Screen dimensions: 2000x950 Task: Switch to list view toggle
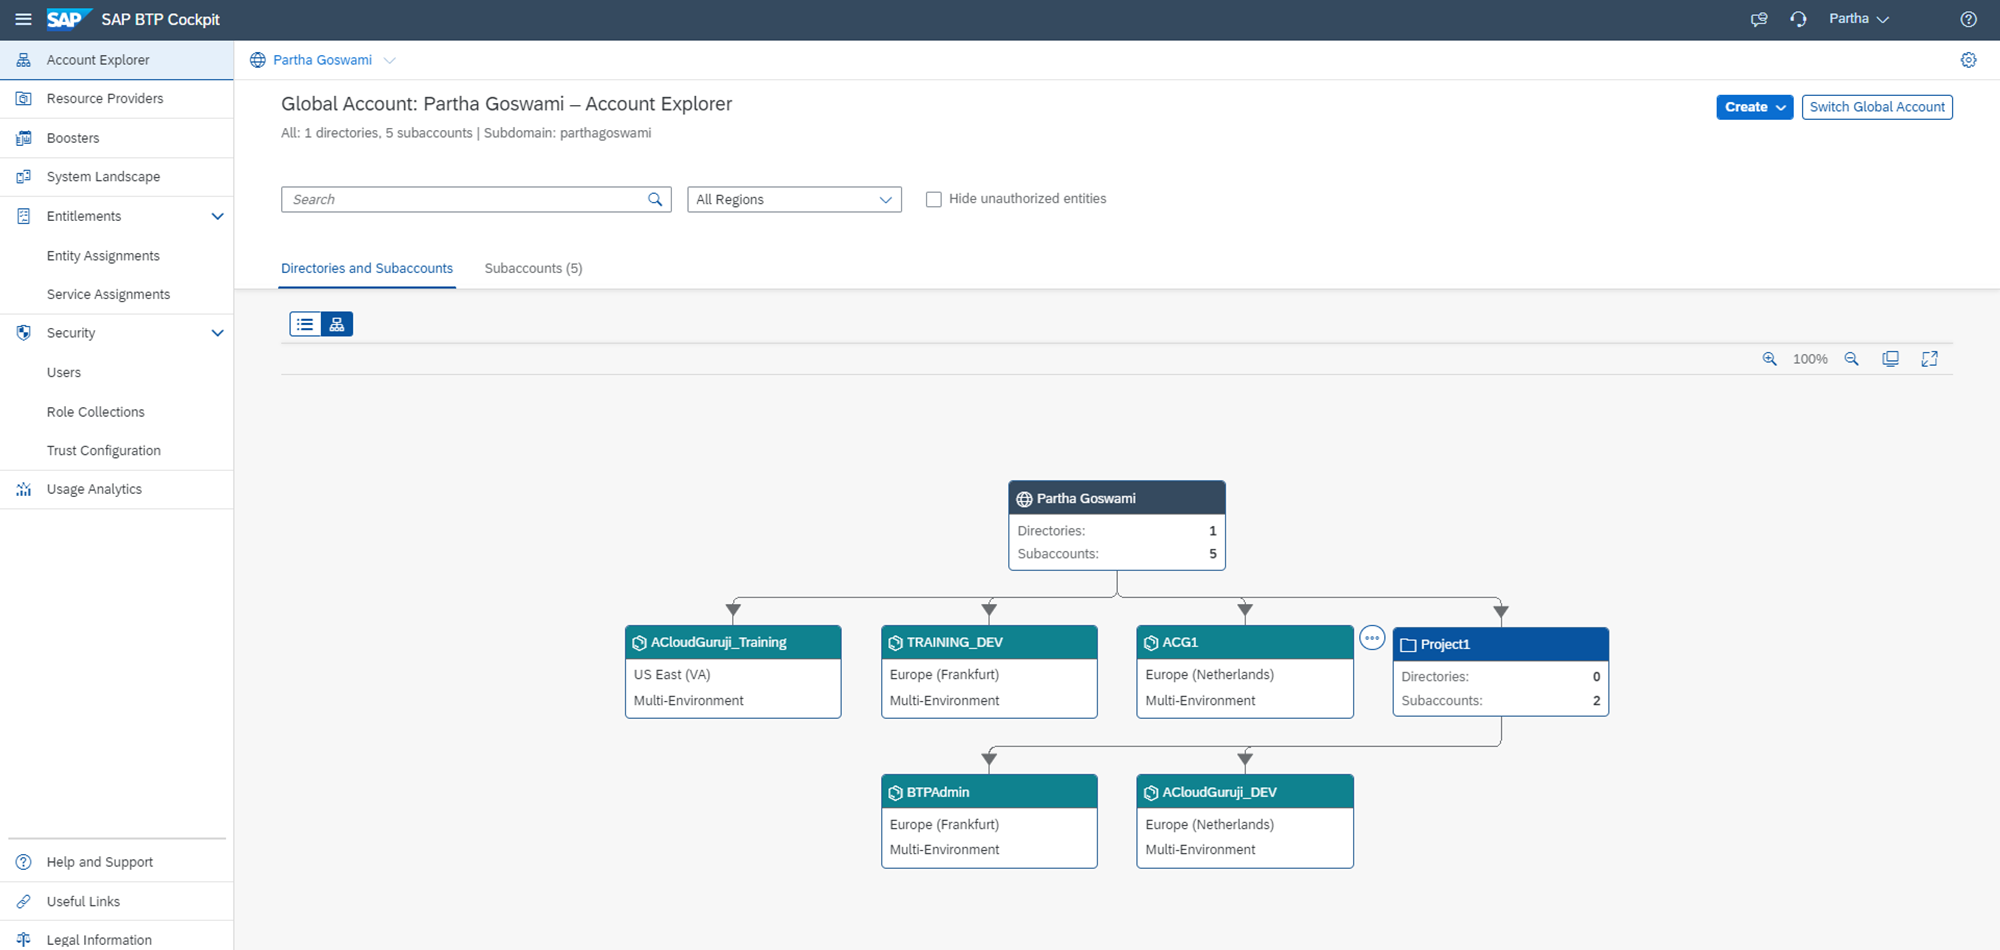coord(305,324)
